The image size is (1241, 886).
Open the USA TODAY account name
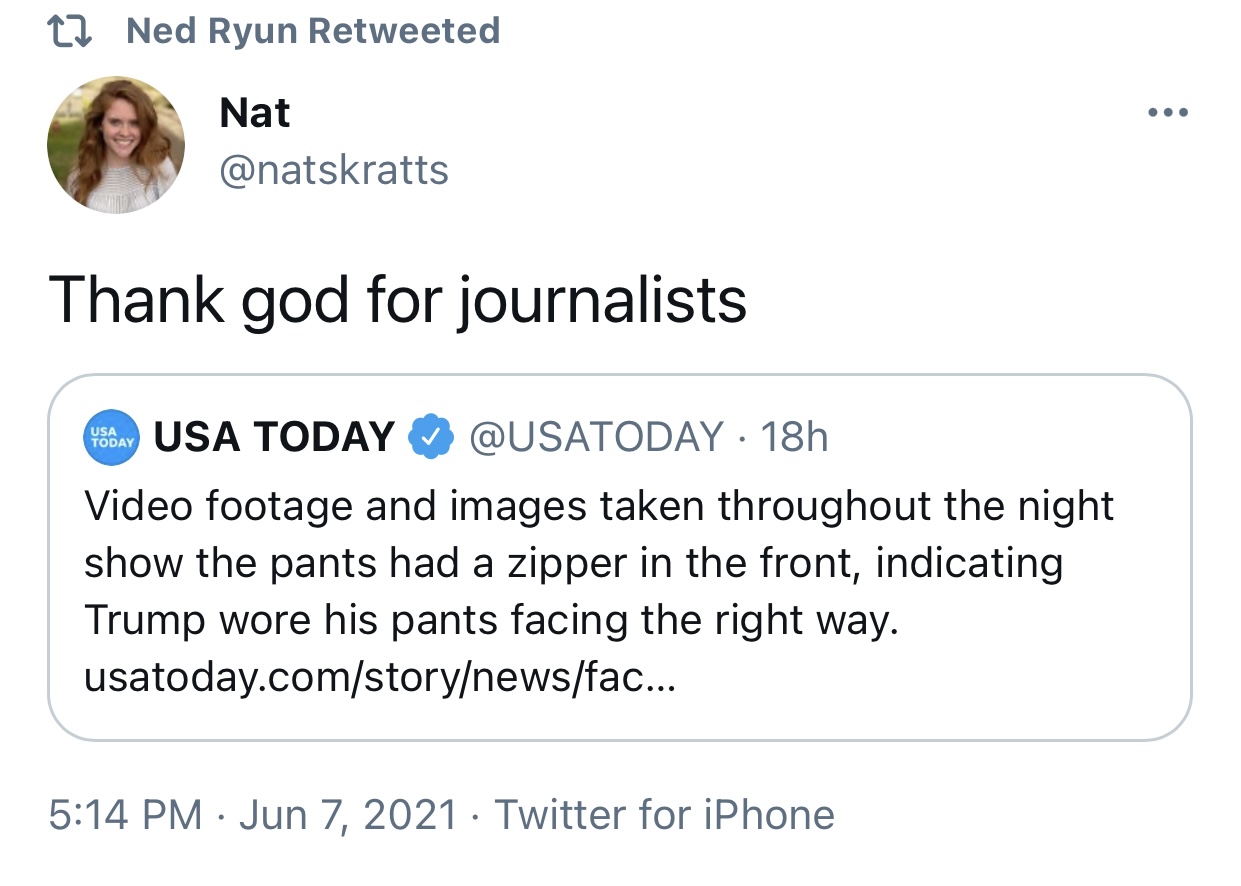(x=274, y=437)
